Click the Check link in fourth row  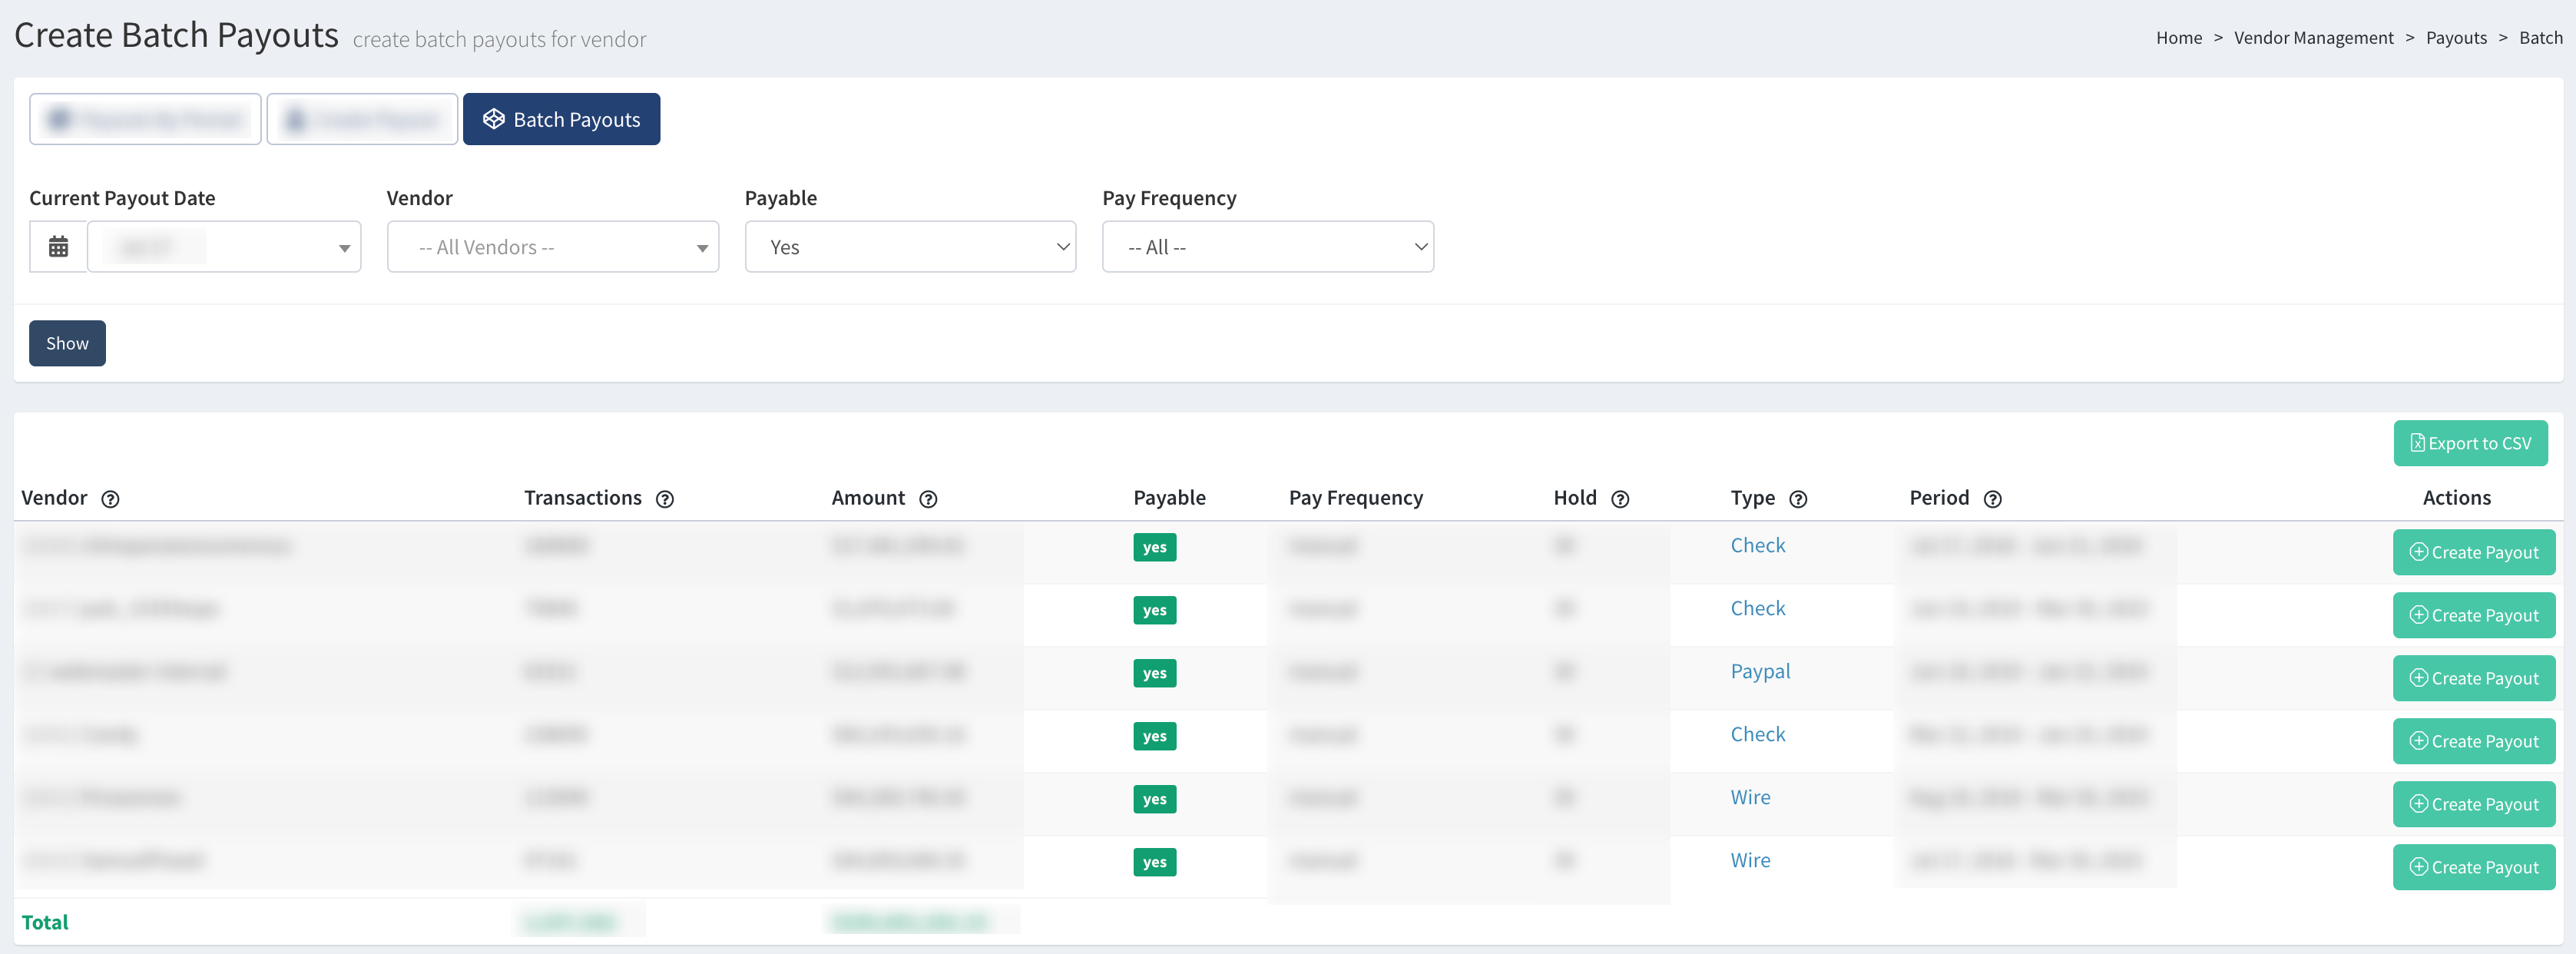pos(1757,734)
